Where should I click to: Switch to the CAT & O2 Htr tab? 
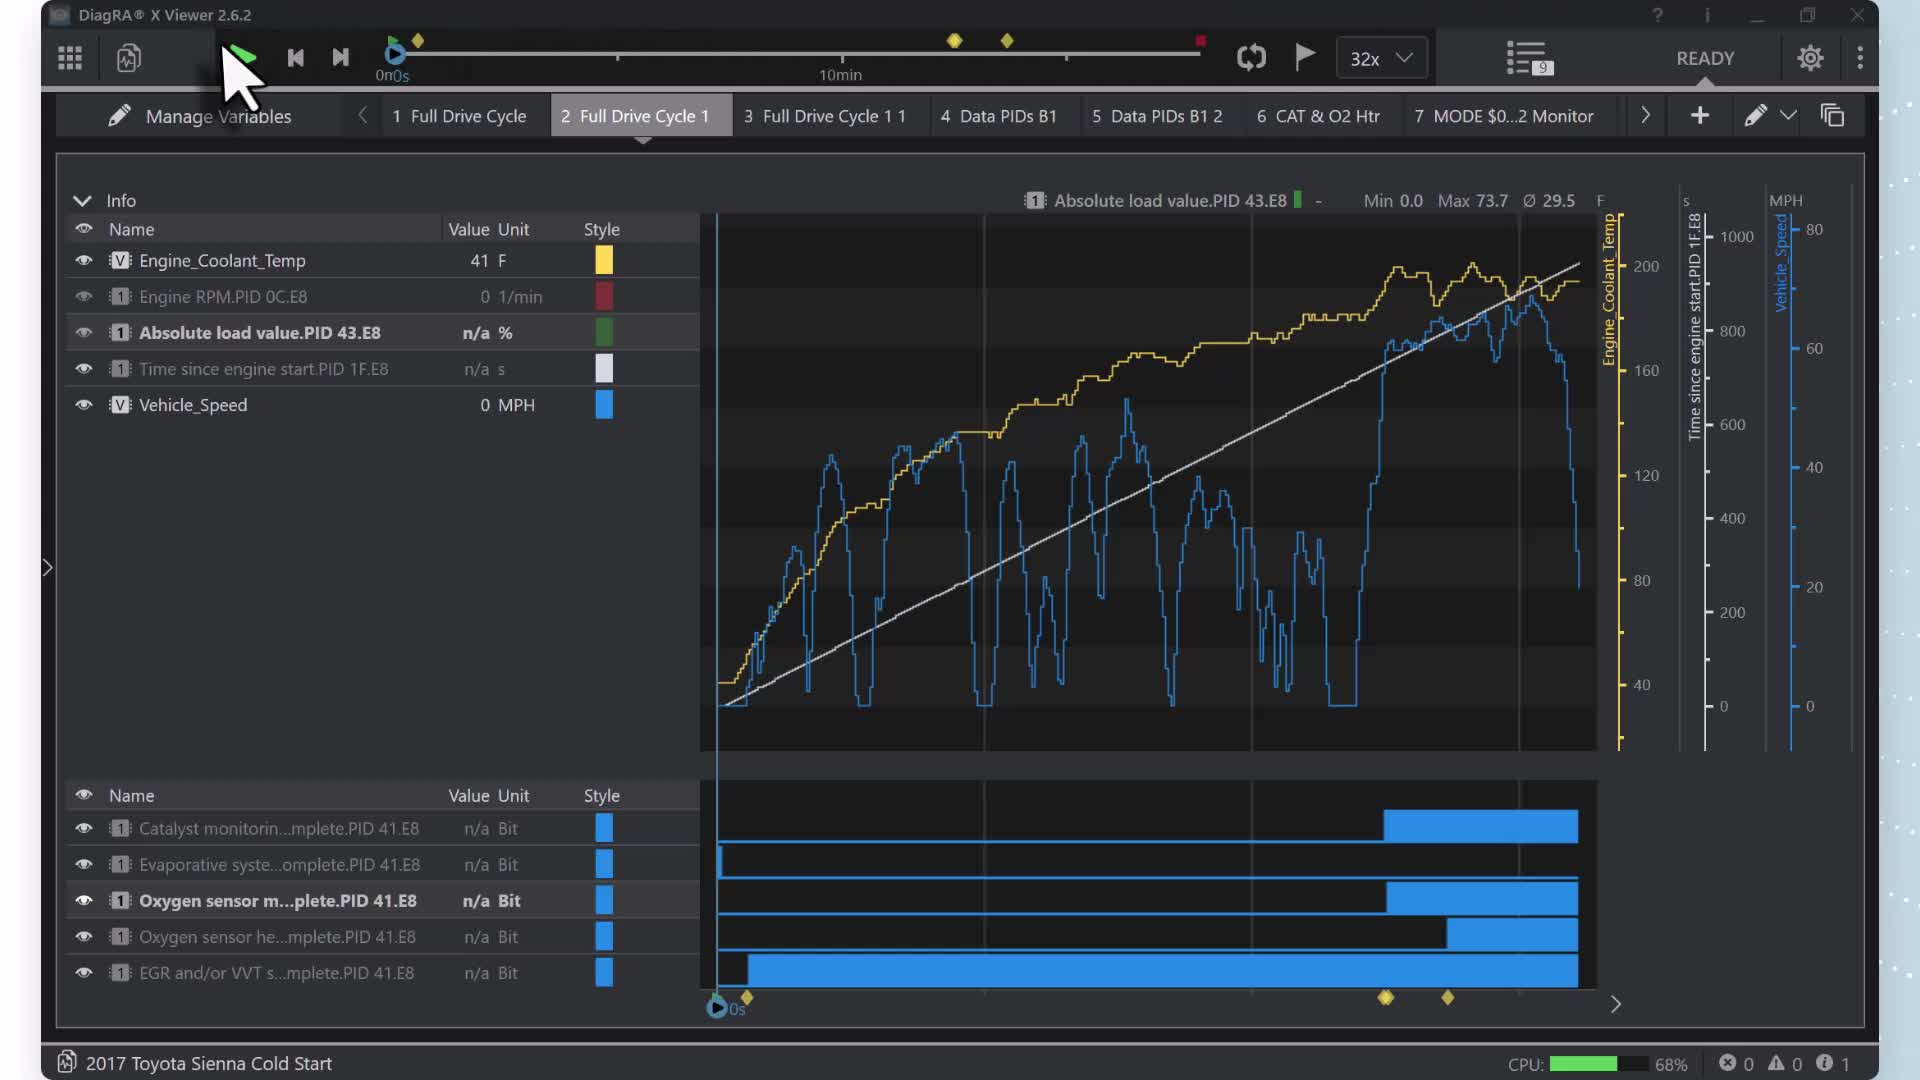click(1317, 116)
